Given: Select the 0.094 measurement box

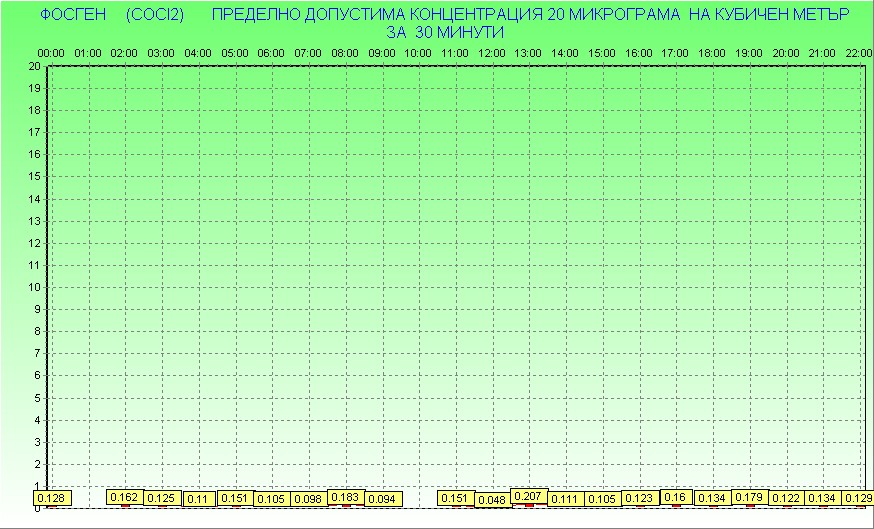Looking at the screenshot, I should (x=382, y=499).
